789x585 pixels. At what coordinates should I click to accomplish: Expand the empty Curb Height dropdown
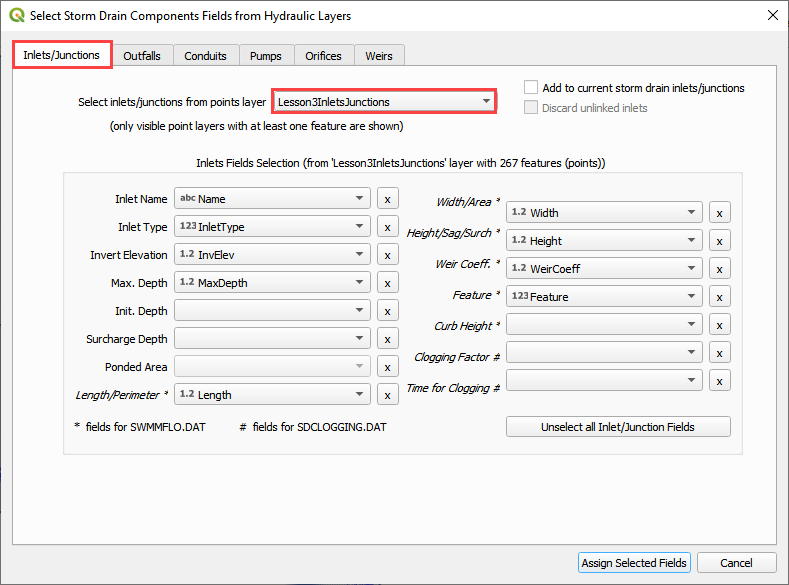point(604,325)
